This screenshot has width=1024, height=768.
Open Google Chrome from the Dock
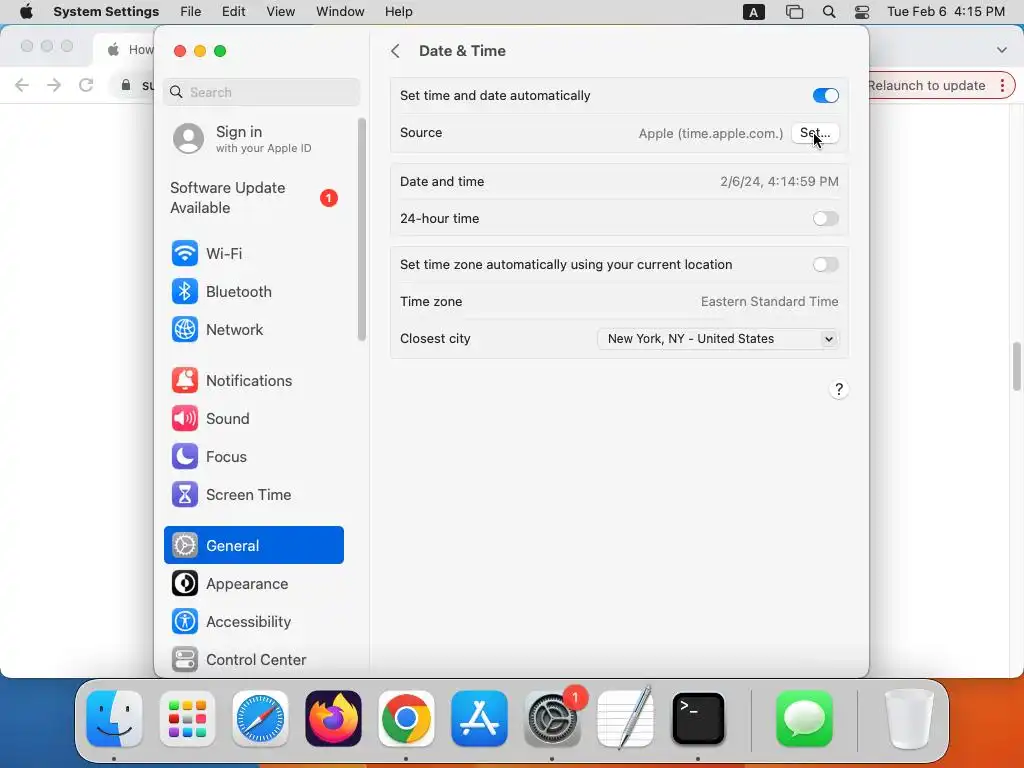click(406, 718)
